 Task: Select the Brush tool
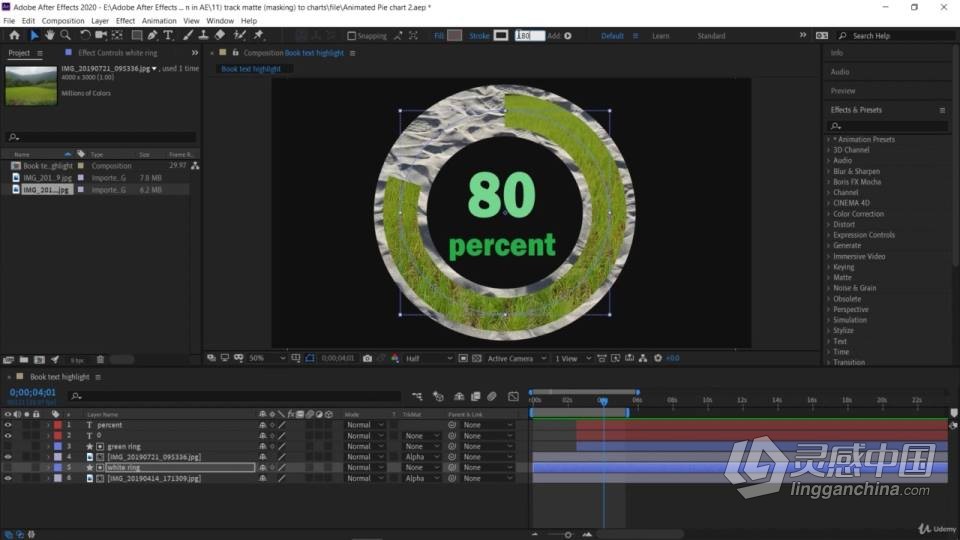point(188,36)
